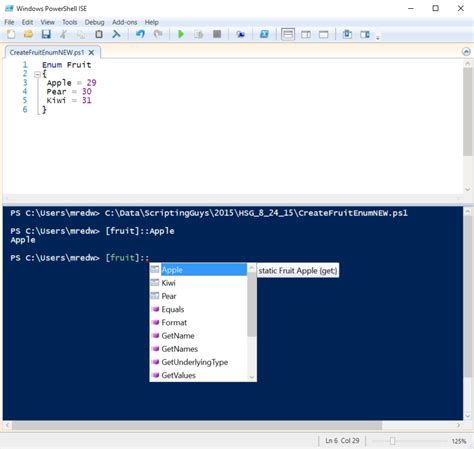Open the Help menu
This screenshot has width=474, height=449.
tap(152, 22)
